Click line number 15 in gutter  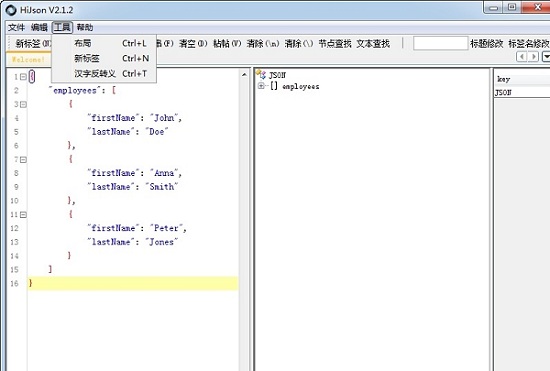click(x=14, y=270)
